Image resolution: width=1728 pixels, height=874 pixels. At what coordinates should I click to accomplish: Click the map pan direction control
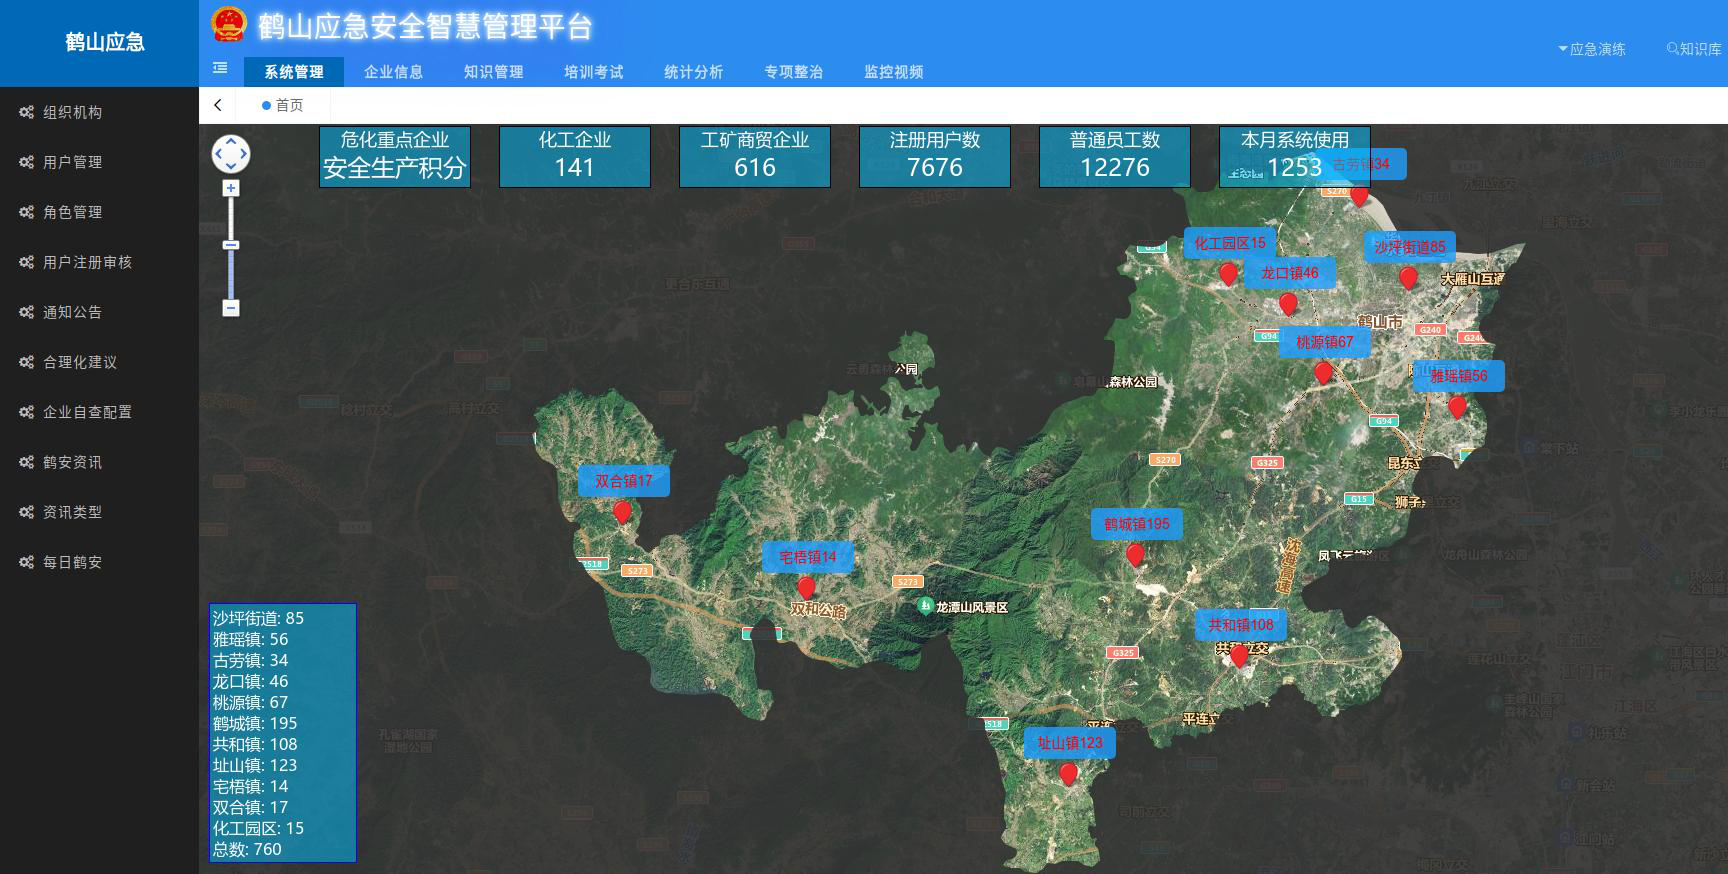point(231,154)
